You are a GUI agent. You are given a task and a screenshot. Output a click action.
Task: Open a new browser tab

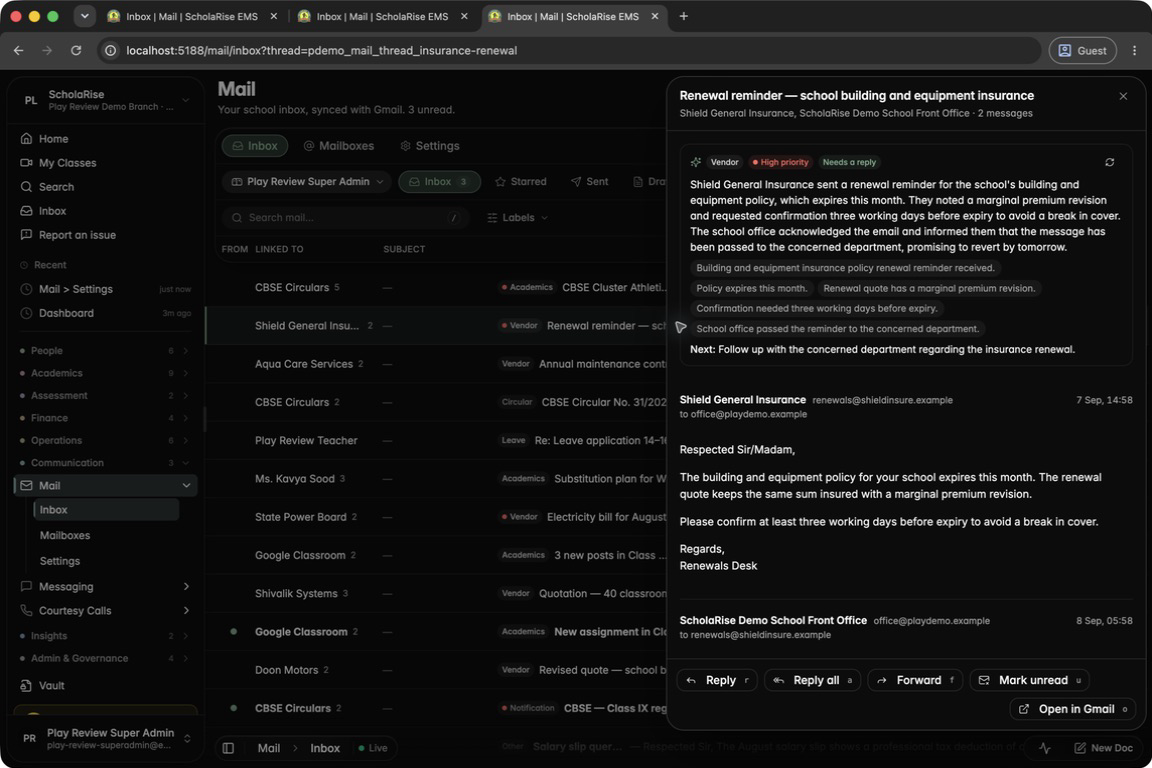[x=683, y=16]
